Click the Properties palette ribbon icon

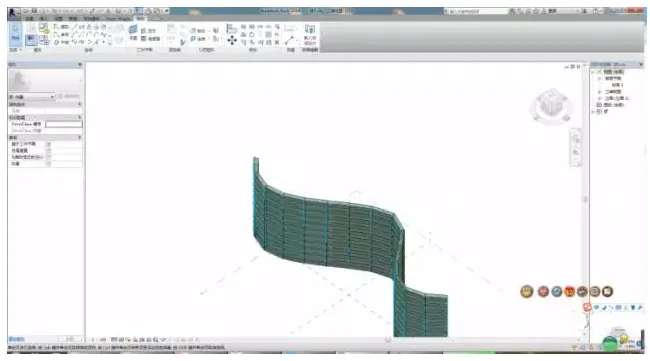point(31,40)
